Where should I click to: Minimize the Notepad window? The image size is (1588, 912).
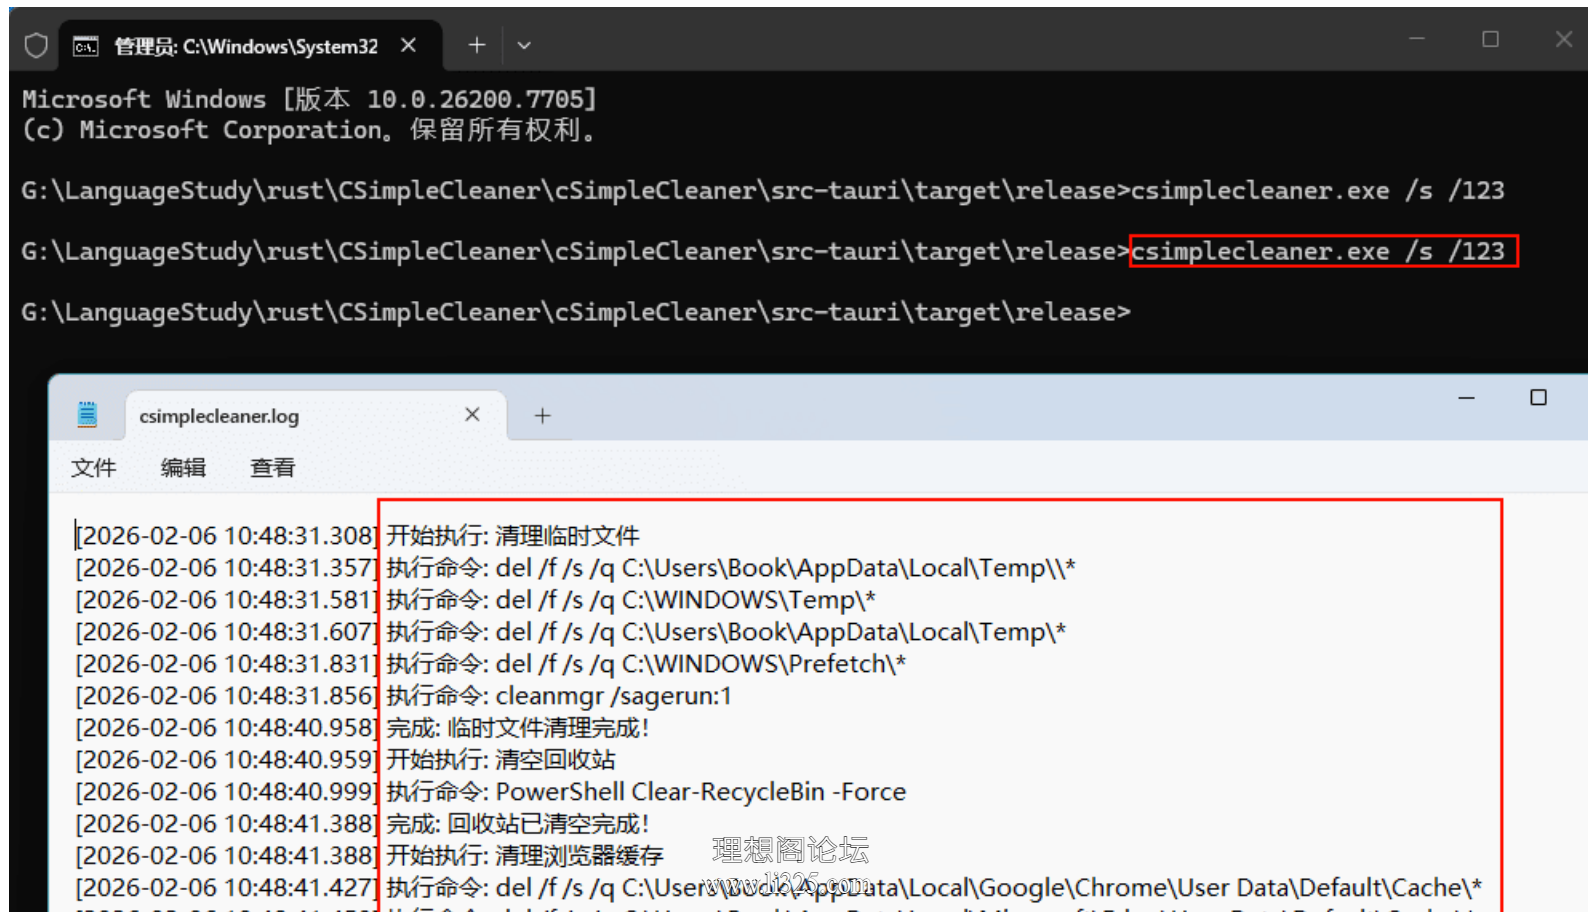tap(1466, 398)
